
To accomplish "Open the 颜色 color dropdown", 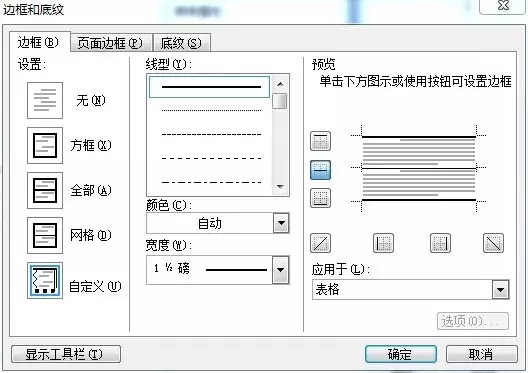I will click(x=281, y=223).
